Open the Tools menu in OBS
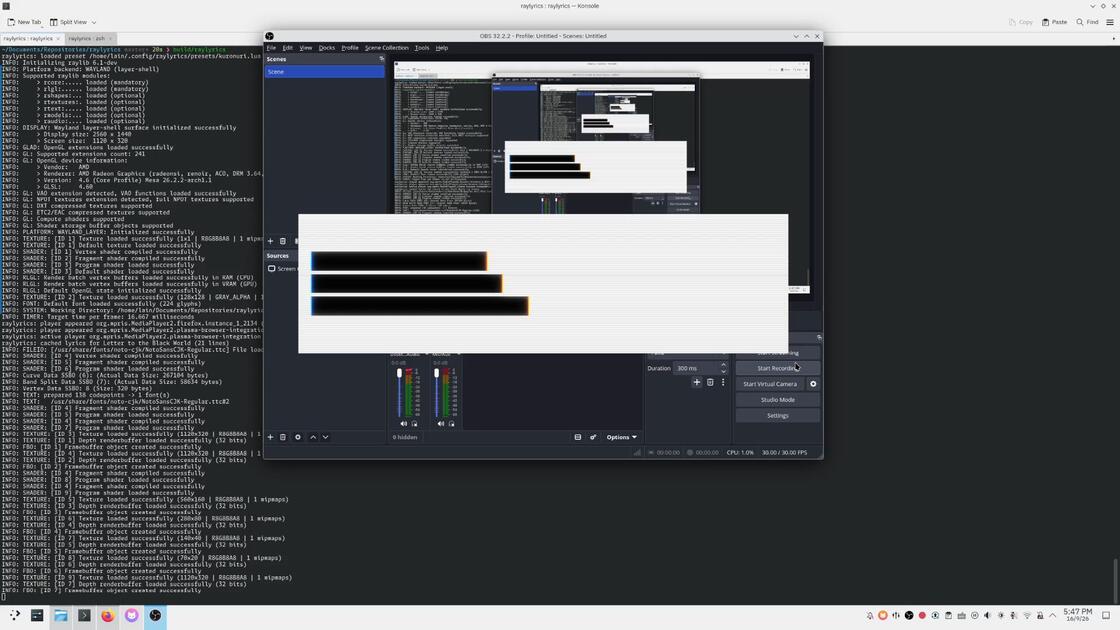The height and width of the screenshot is (630, 1120). (422, 48)
